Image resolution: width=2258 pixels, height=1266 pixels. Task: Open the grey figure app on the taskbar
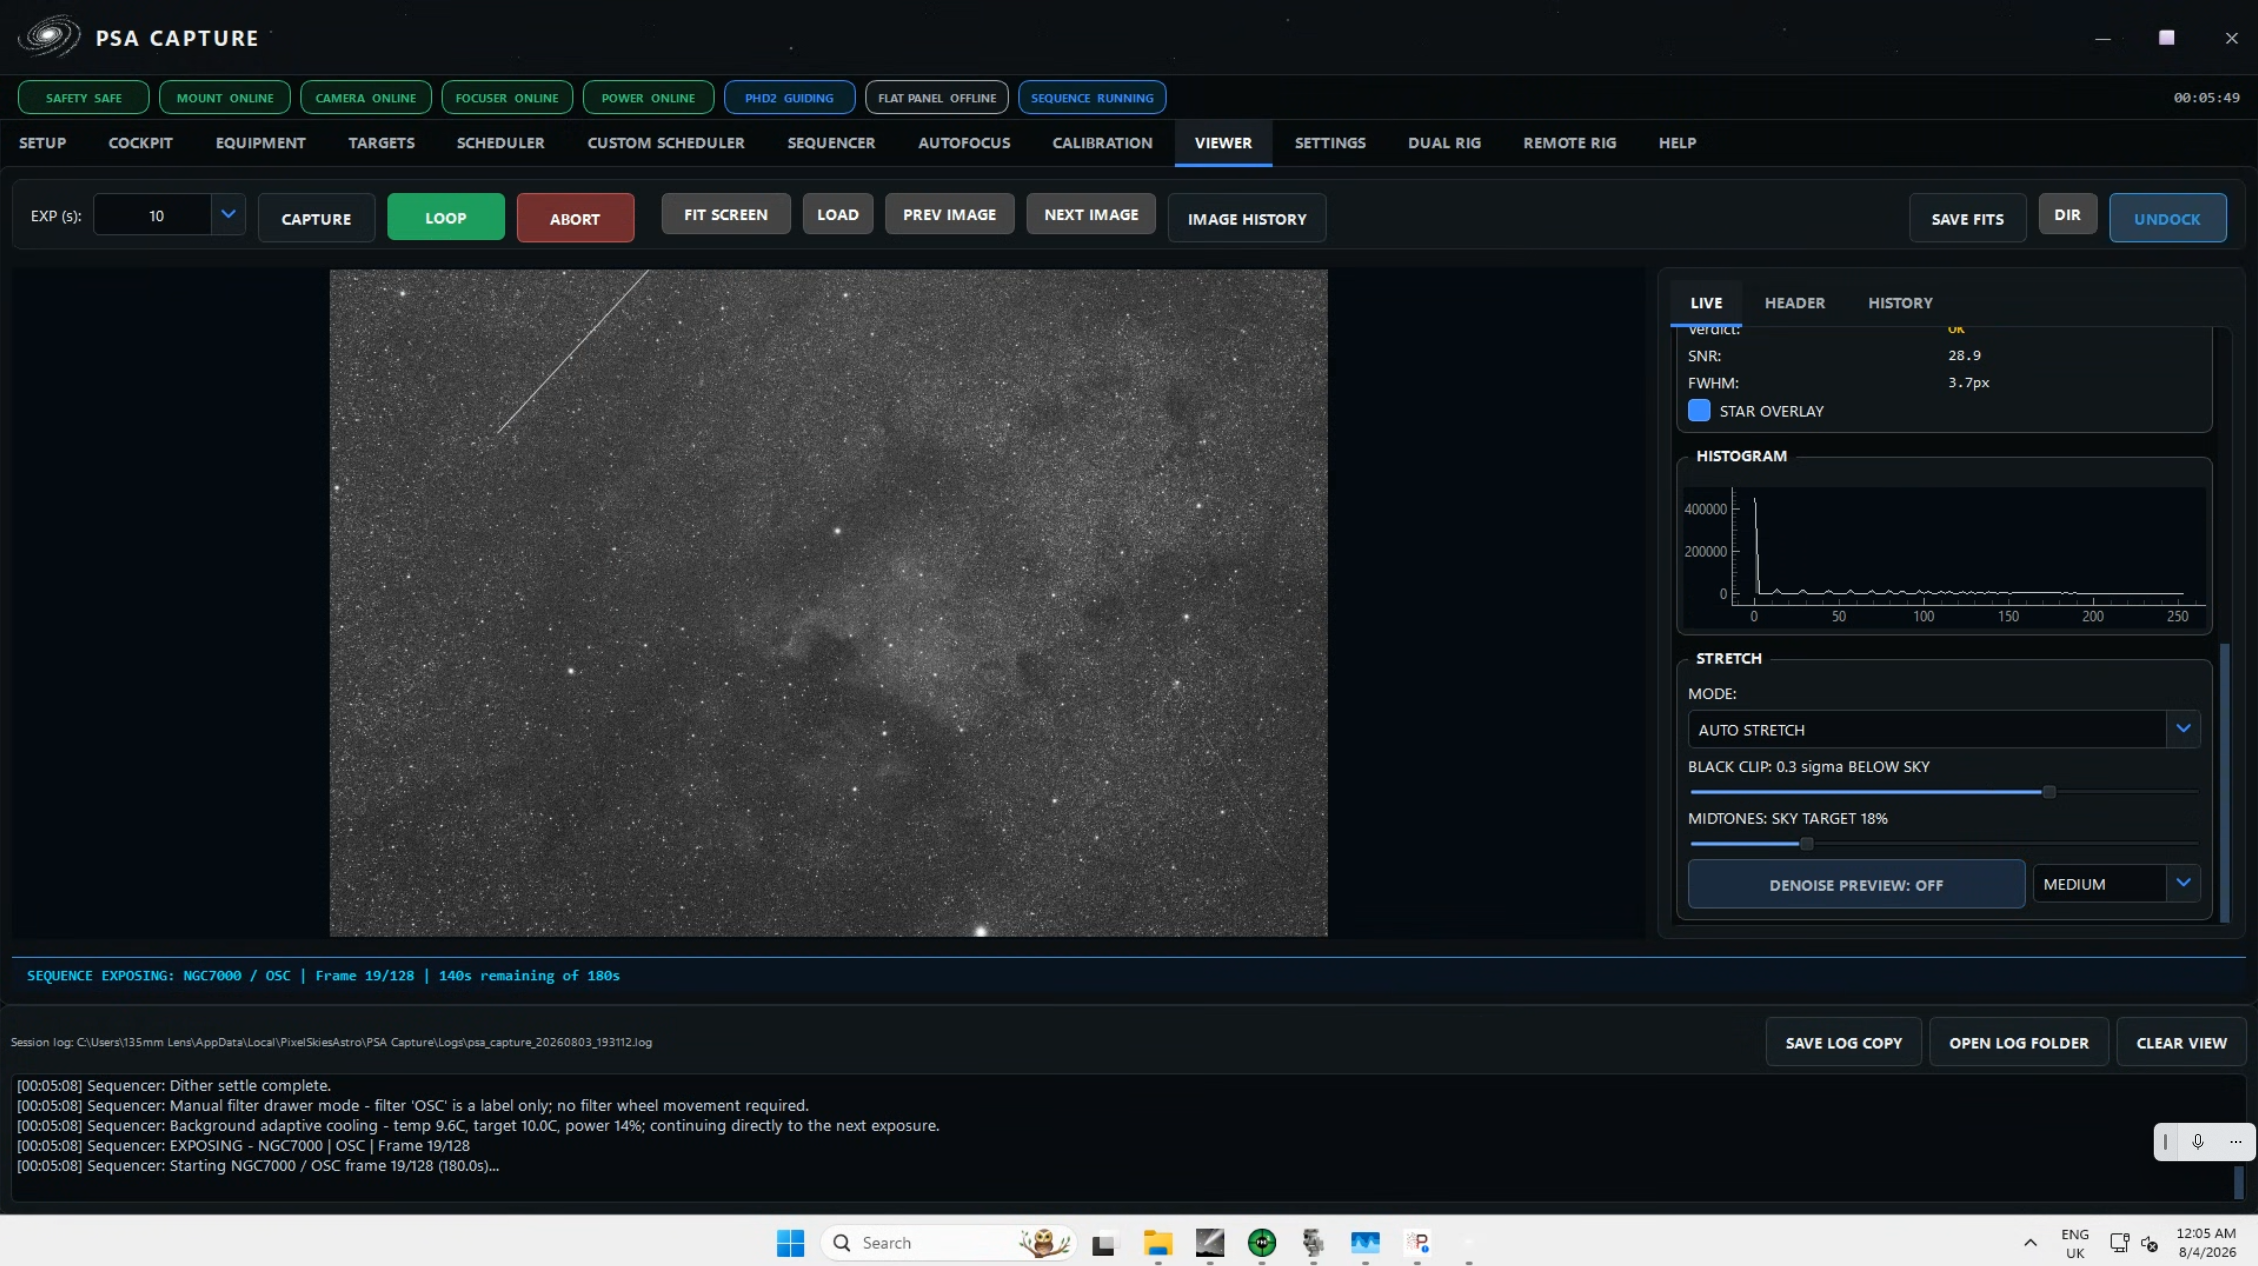point(1313,1242)
